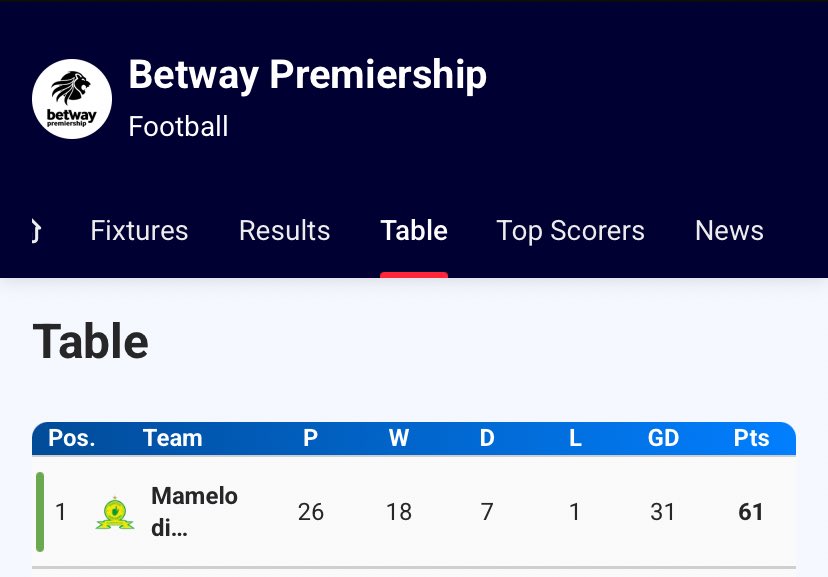
Task: Click the D column header
Action: point(487,438)
